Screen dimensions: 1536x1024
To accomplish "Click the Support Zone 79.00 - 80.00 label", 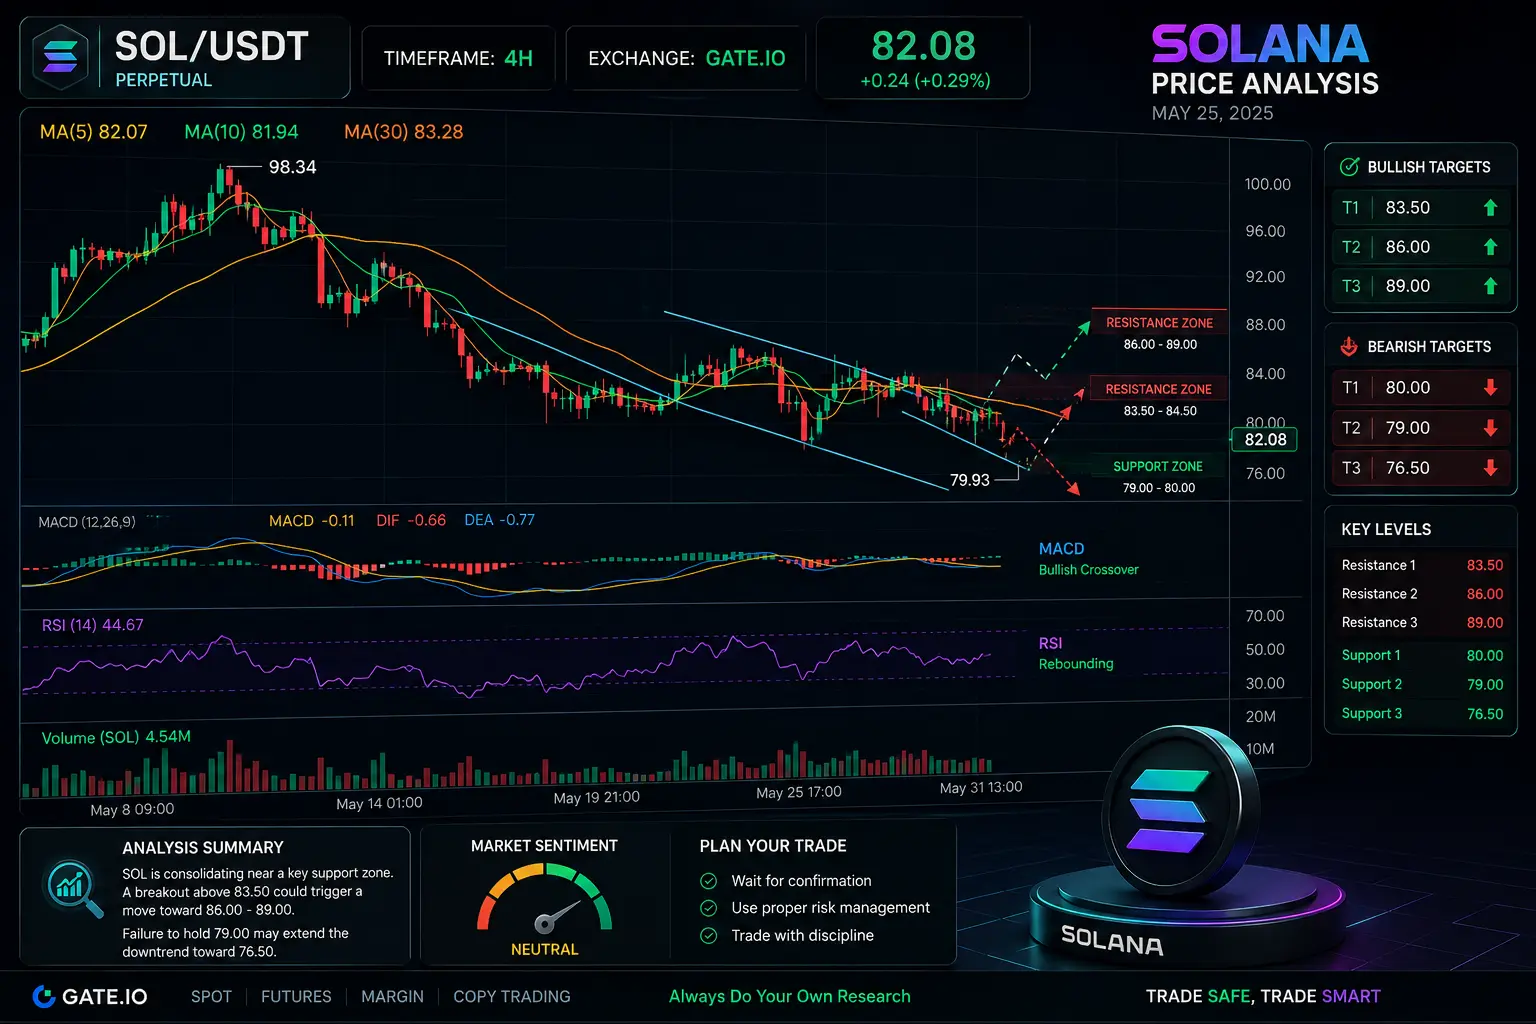I will pos(1158,477).
